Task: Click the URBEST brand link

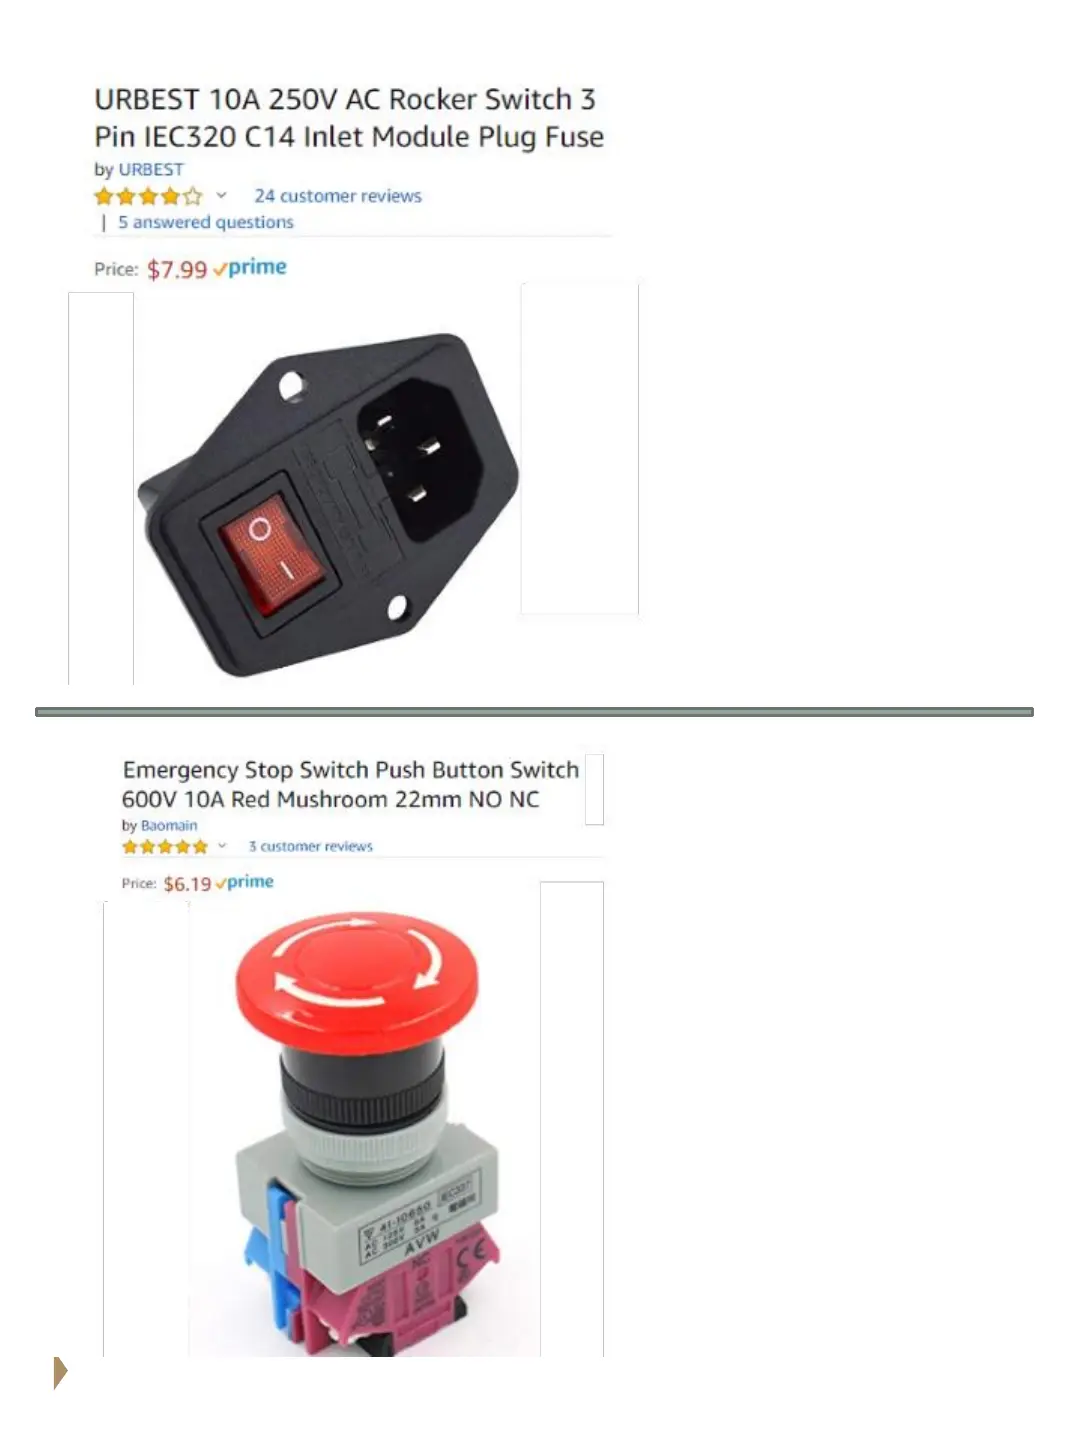Action: [151, 170]
